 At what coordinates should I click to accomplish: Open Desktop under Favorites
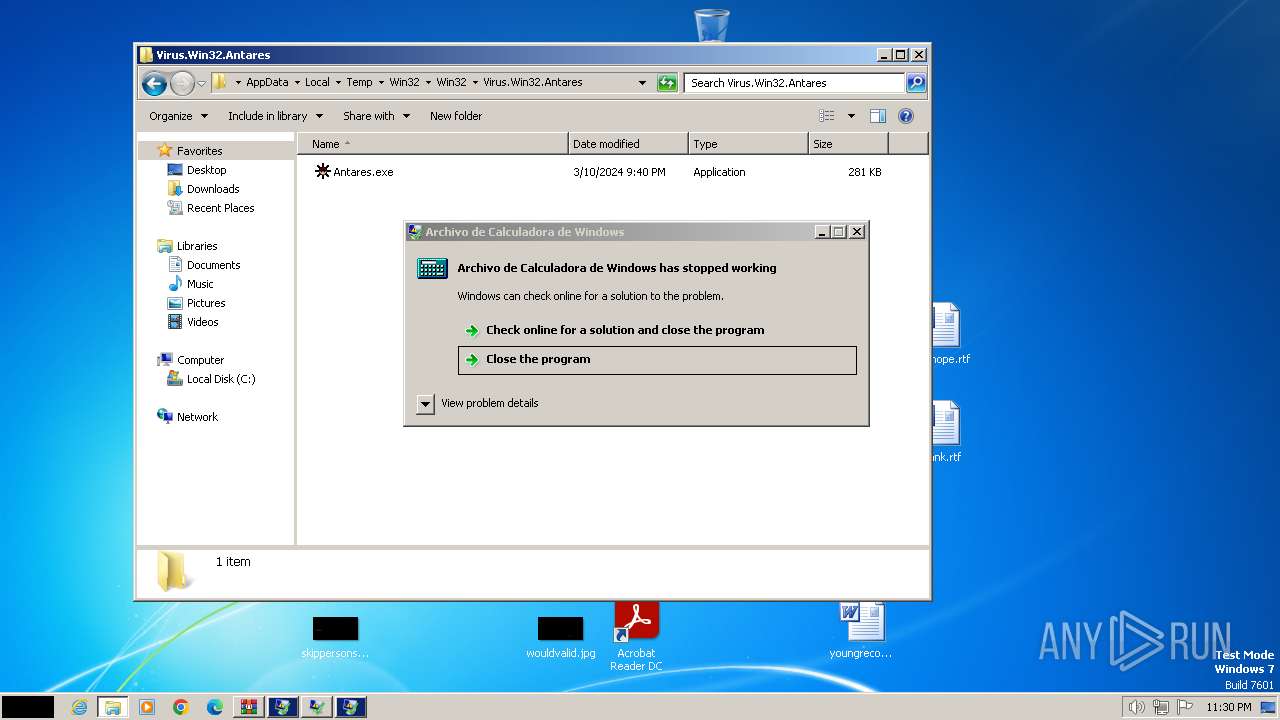coord(206,170)
